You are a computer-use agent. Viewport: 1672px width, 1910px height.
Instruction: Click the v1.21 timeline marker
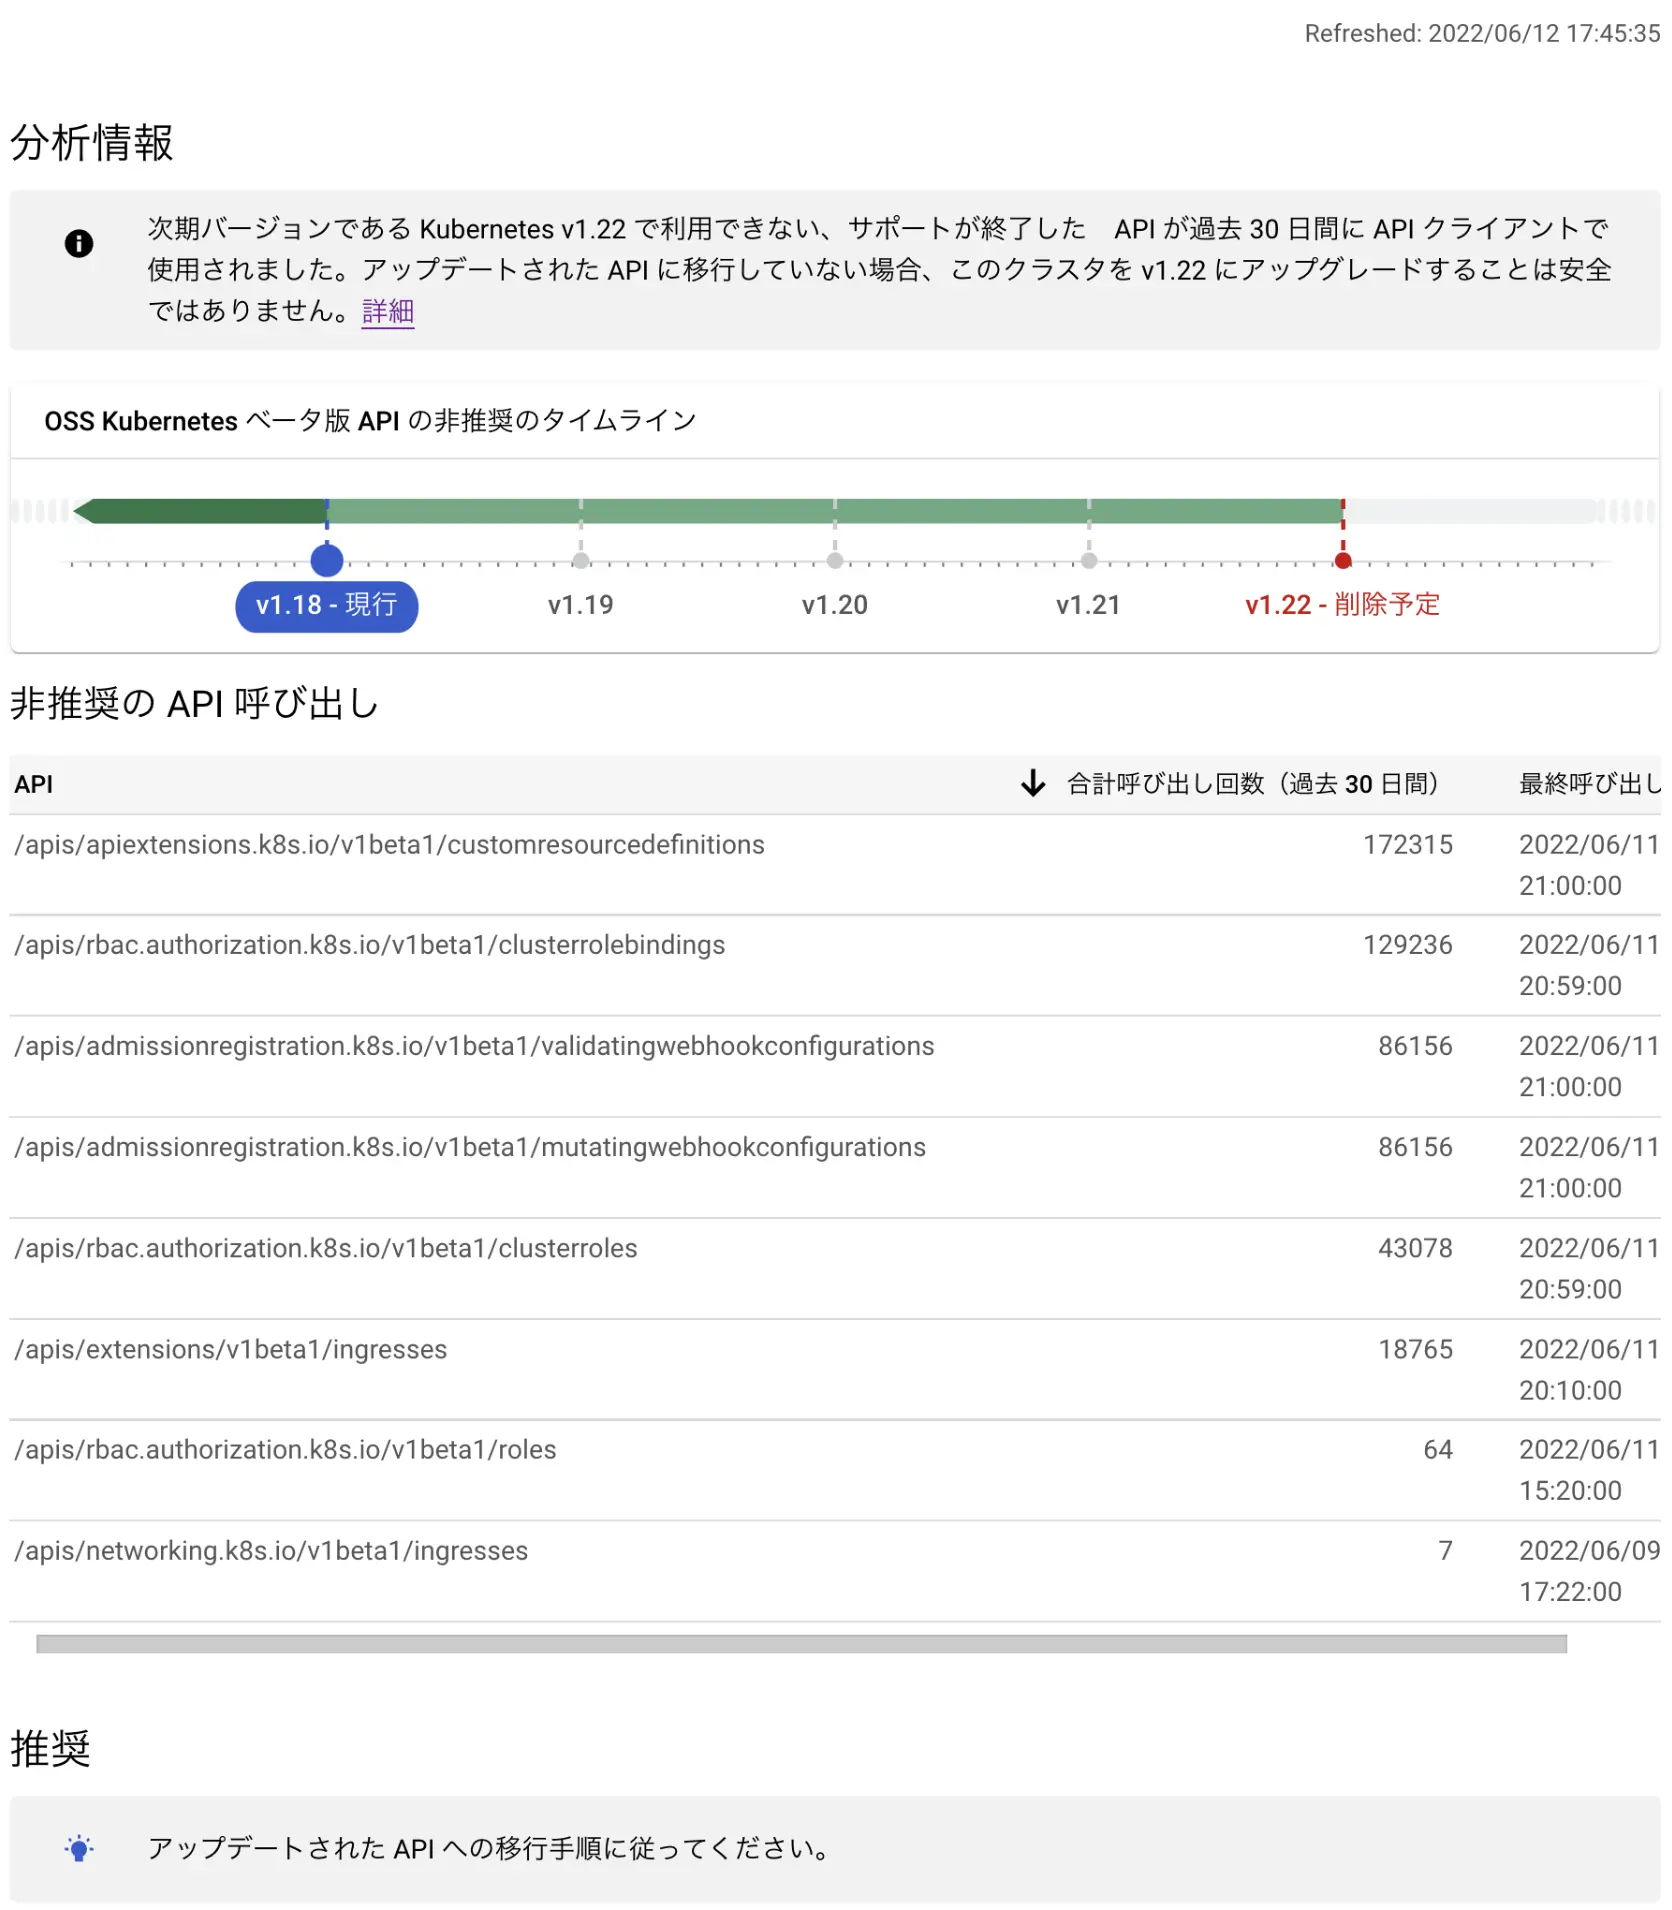pyautogui.click(x=1089, y=561)
